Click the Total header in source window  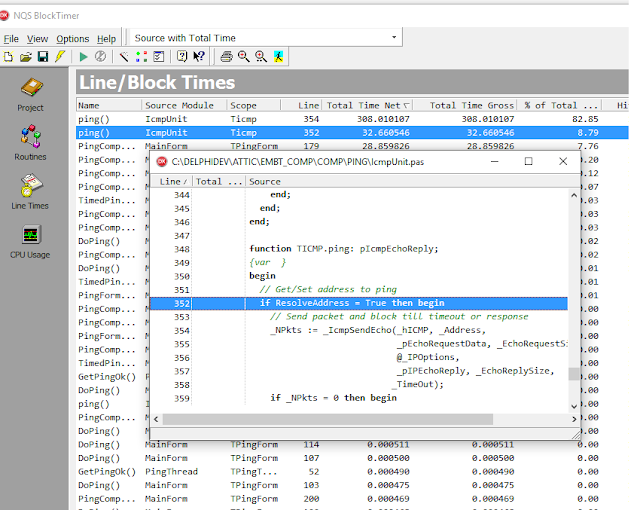point(219,182)
